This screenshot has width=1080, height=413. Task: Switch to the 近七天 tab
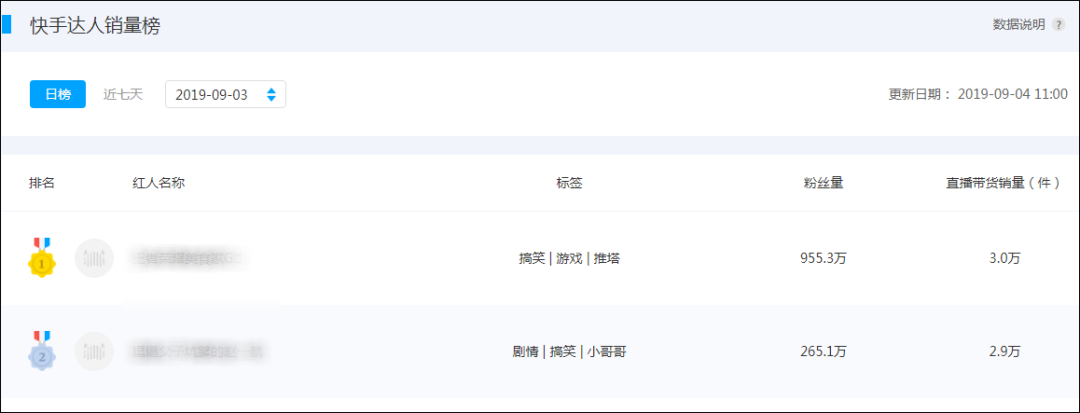click(x=123, y=94)
